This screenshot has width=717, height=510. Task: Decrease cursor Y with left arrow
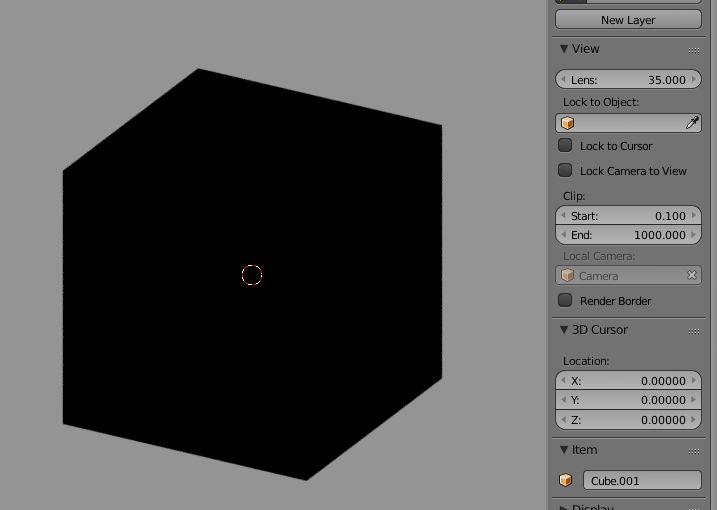coord(563,400)
